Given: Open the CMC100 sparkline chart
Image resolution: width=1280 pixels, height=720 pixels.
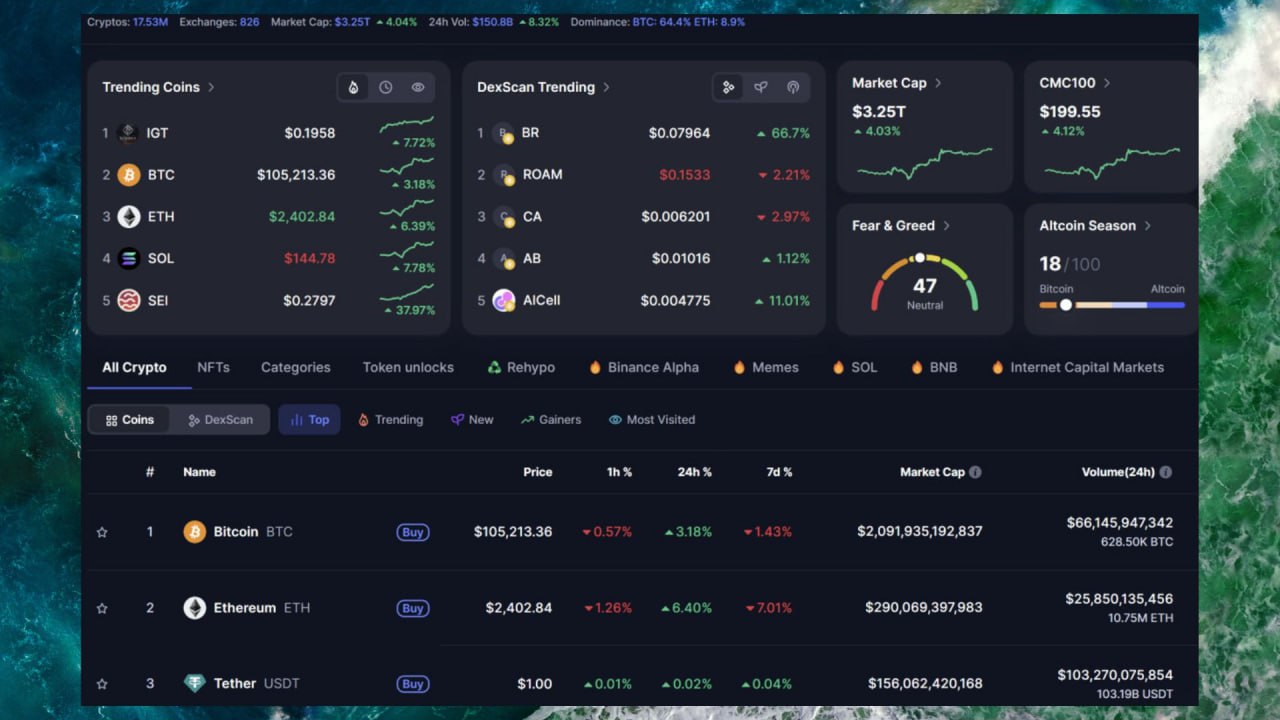Looking at the screenshot, I should click(1112, 163).
